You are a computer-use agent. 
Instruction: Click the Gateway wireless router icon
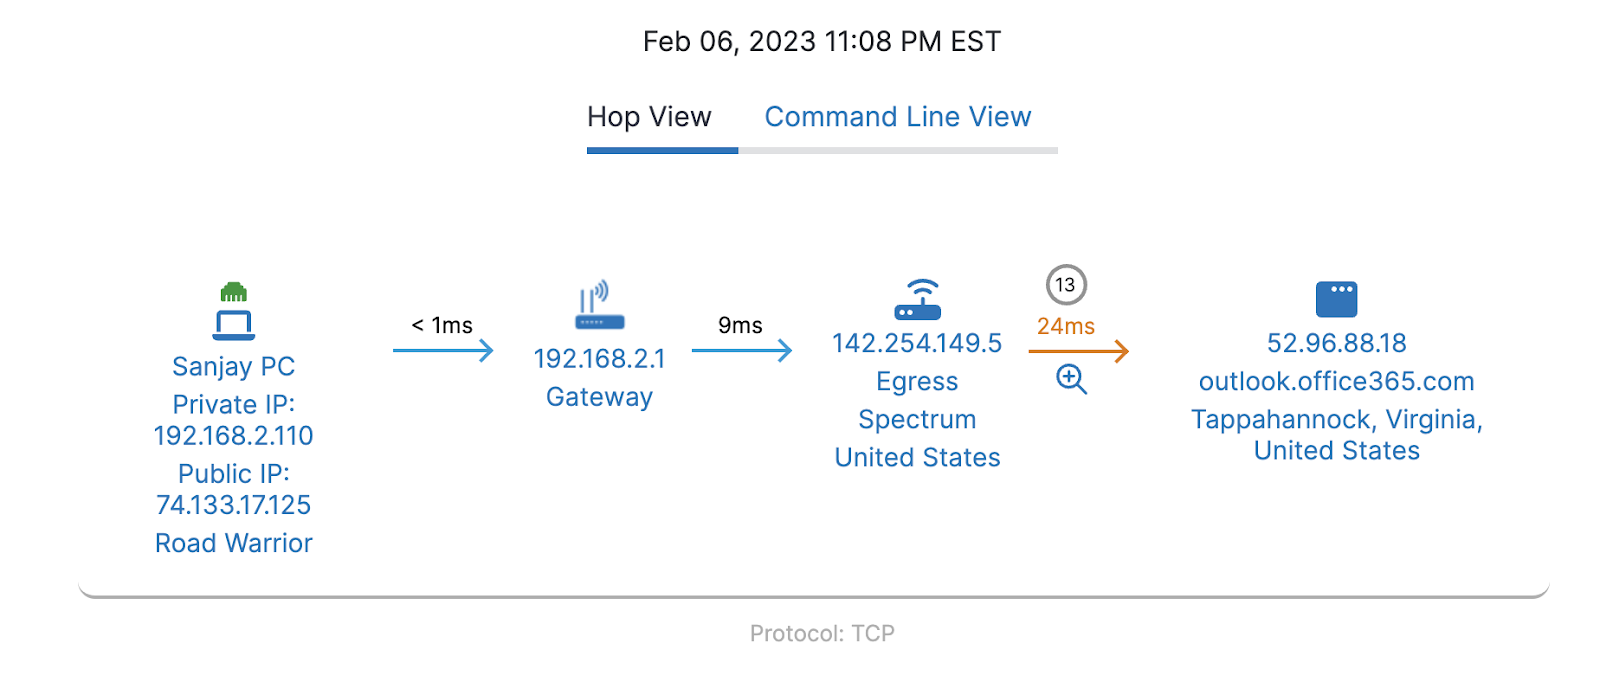pyautogui.click(x=599, y=306)
